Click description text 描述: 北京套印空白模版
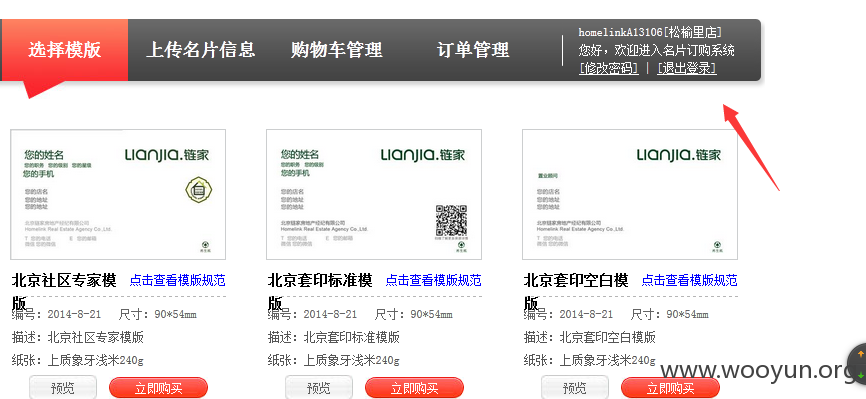The height and width of the screenshot is (399, 866). click(590, 337)
